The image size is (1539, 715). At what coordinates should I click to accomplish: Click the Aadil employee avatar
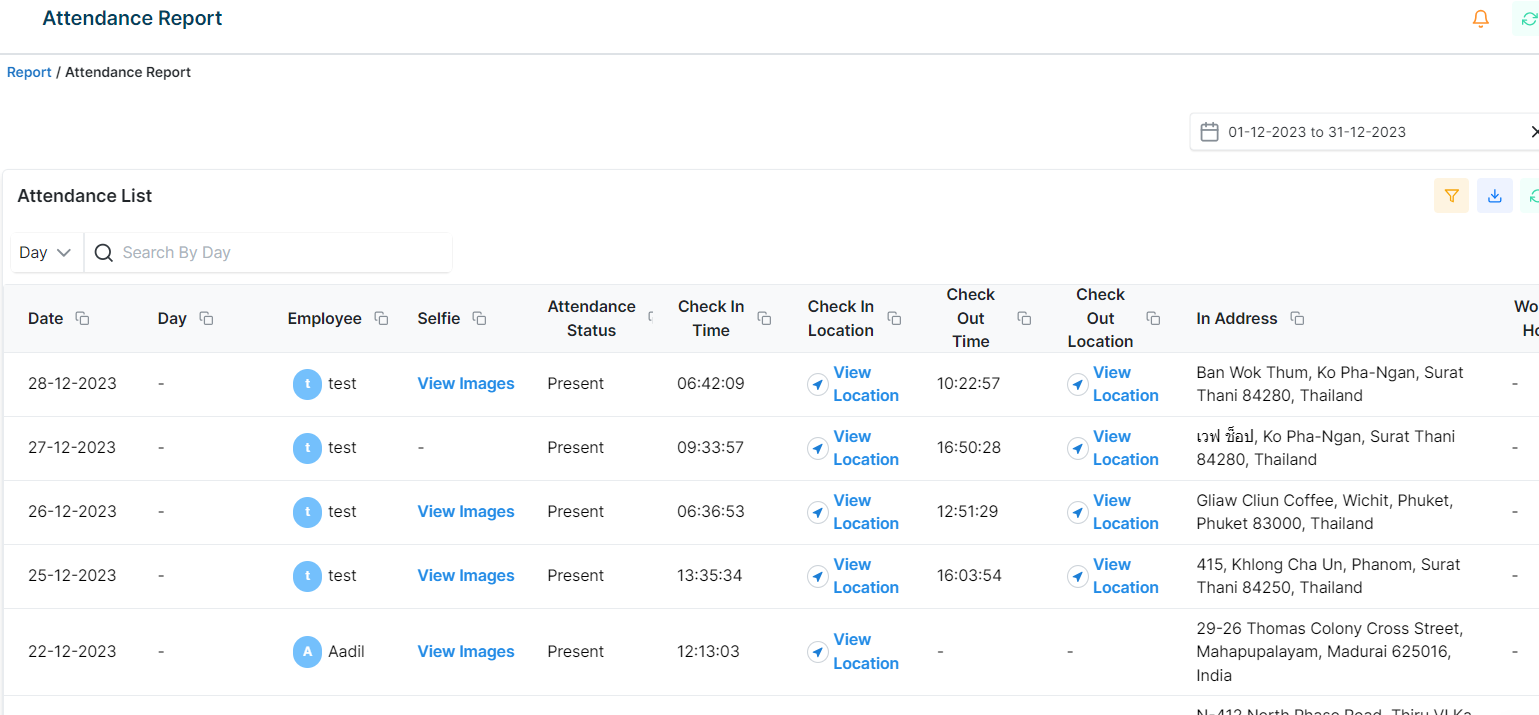coord(307,652)
